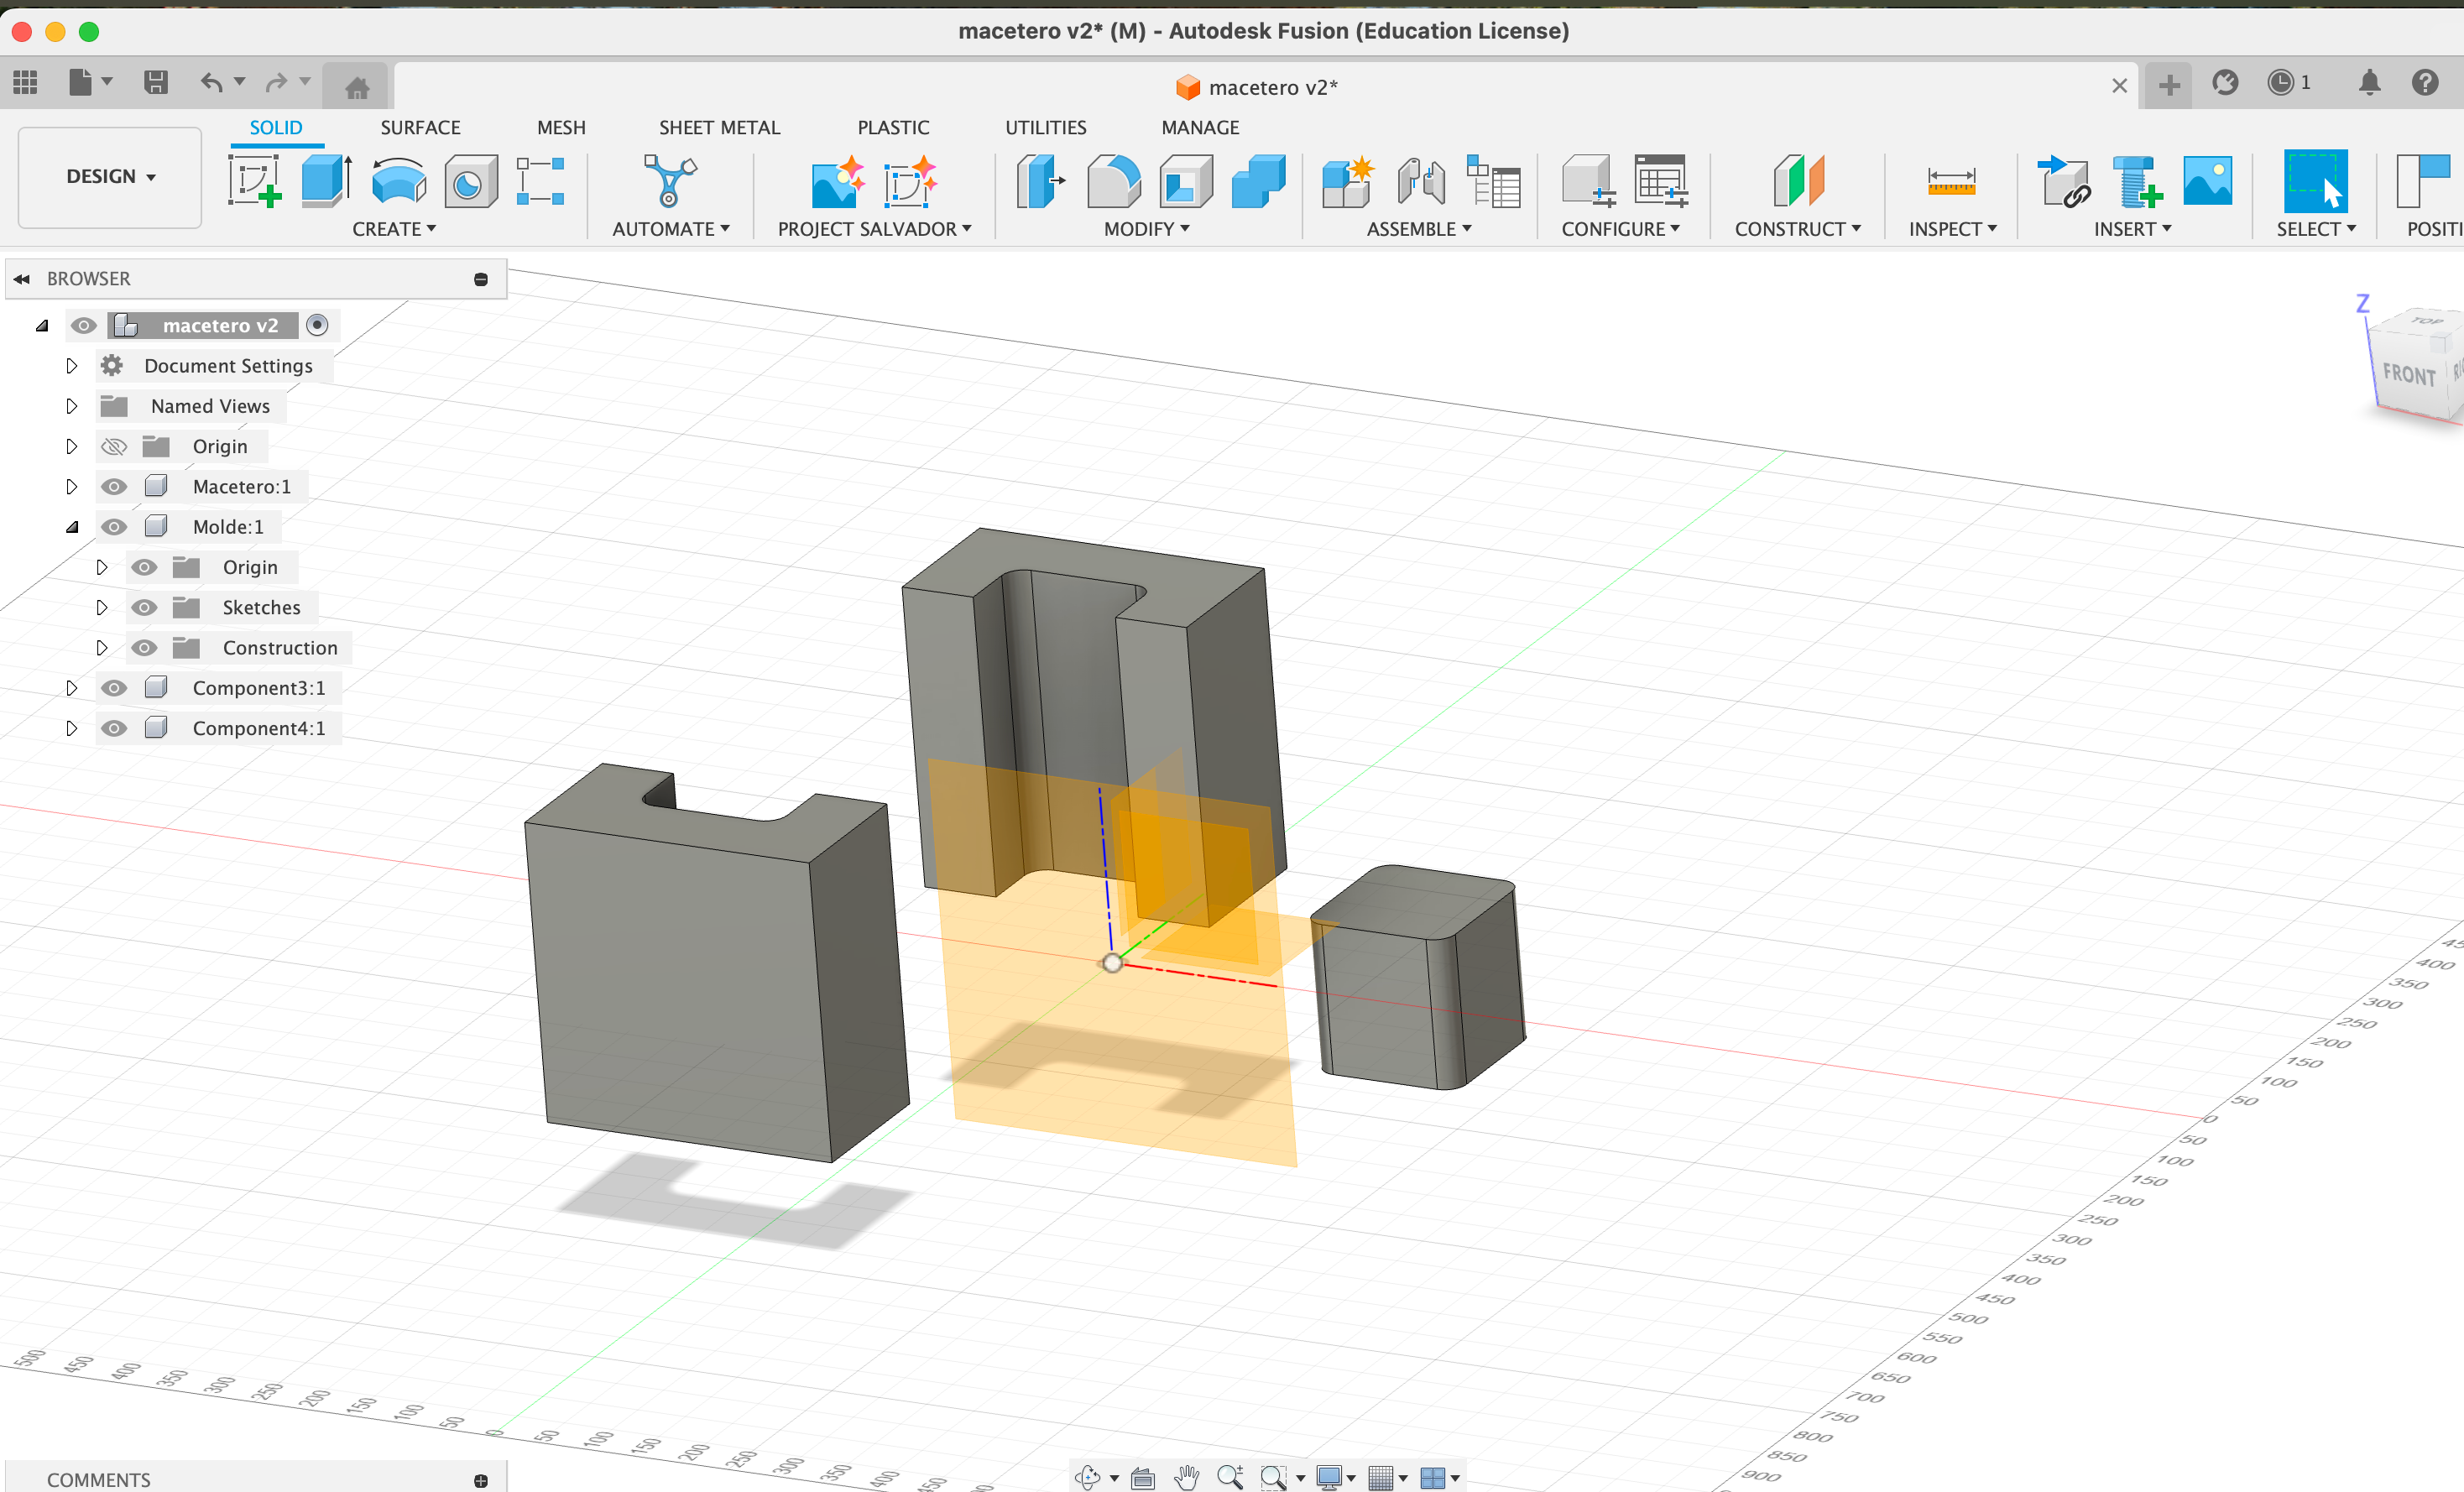Click the Undo arrow
Viewport: 2464px width, 1492px height.
pyautogui.click(x=211, y=82)
